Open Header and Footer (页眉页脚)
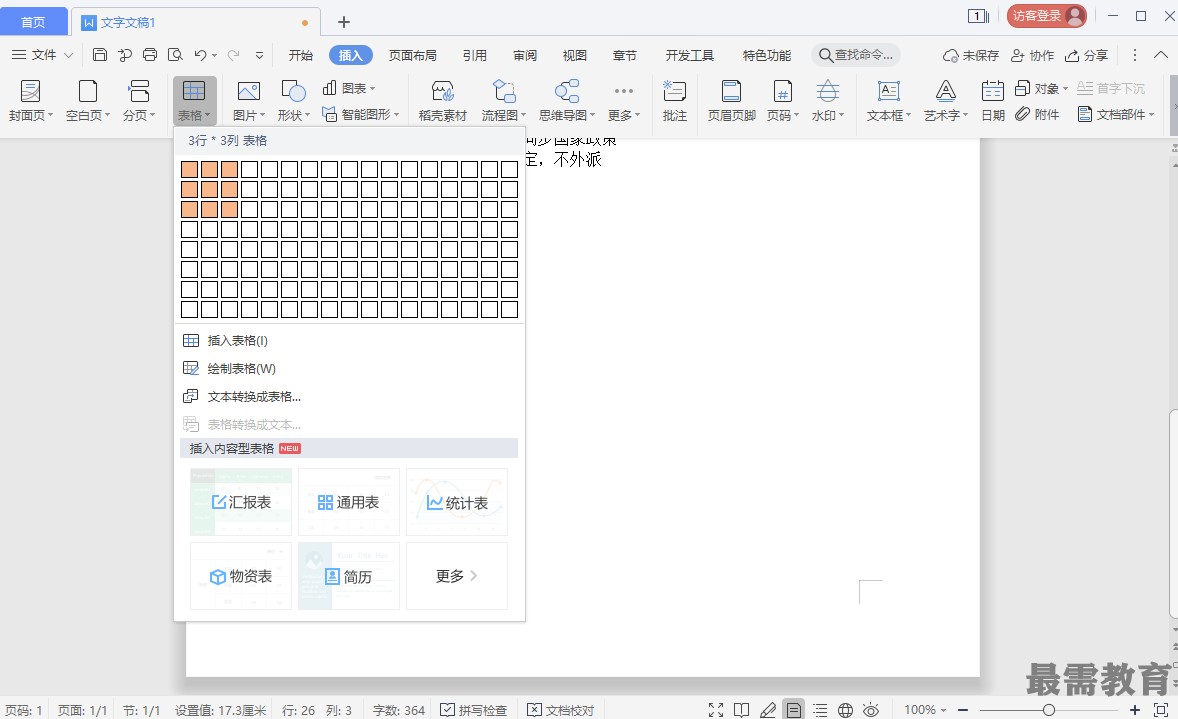This screenshot has width=1178, height=719. (731, 100)
